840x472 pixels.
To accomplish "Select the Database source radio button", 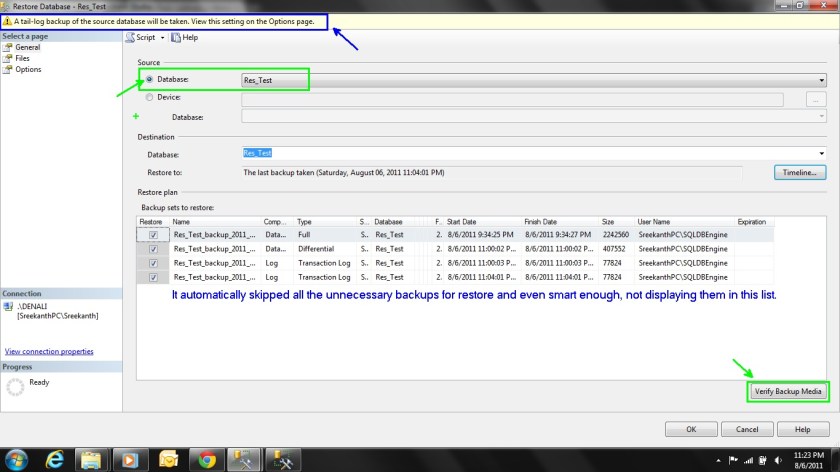I will pyautogui.click(x=150, y=79).
